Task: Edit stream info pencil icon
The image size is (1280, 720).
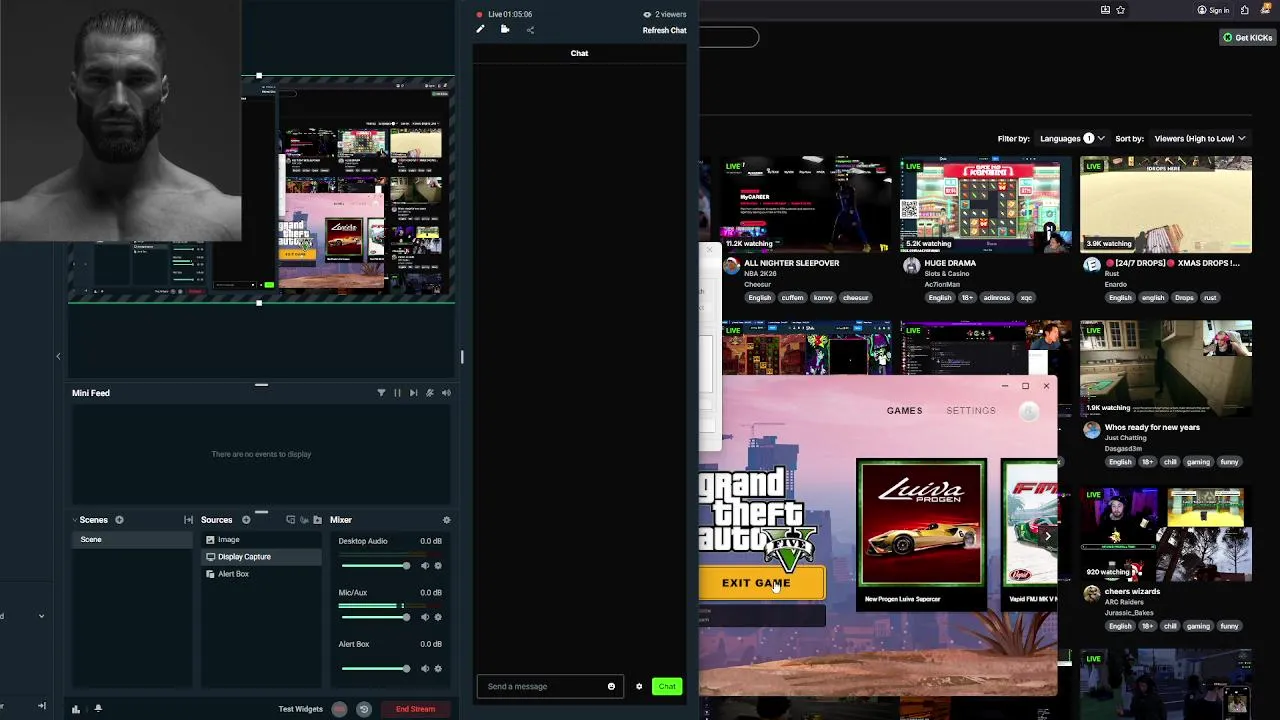Action: pyautogui.click(x=480, y=30)
